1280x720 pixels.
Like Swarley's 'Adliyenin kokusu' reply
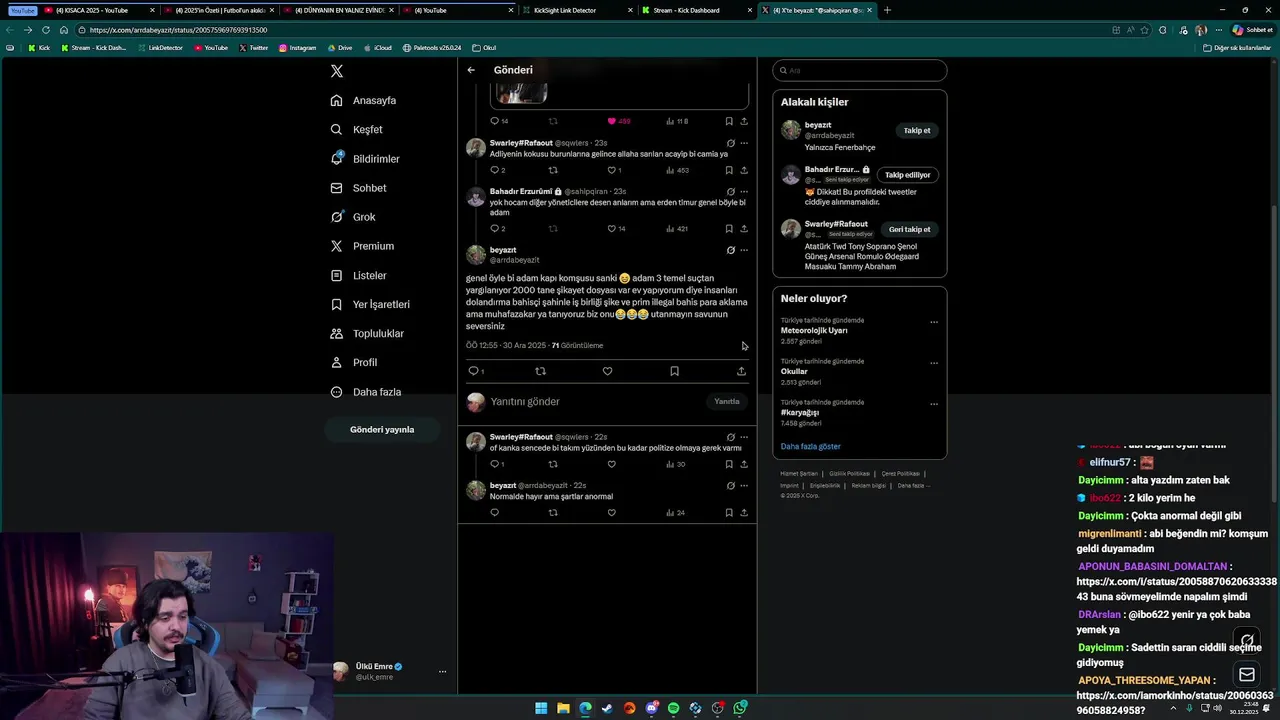613,170
